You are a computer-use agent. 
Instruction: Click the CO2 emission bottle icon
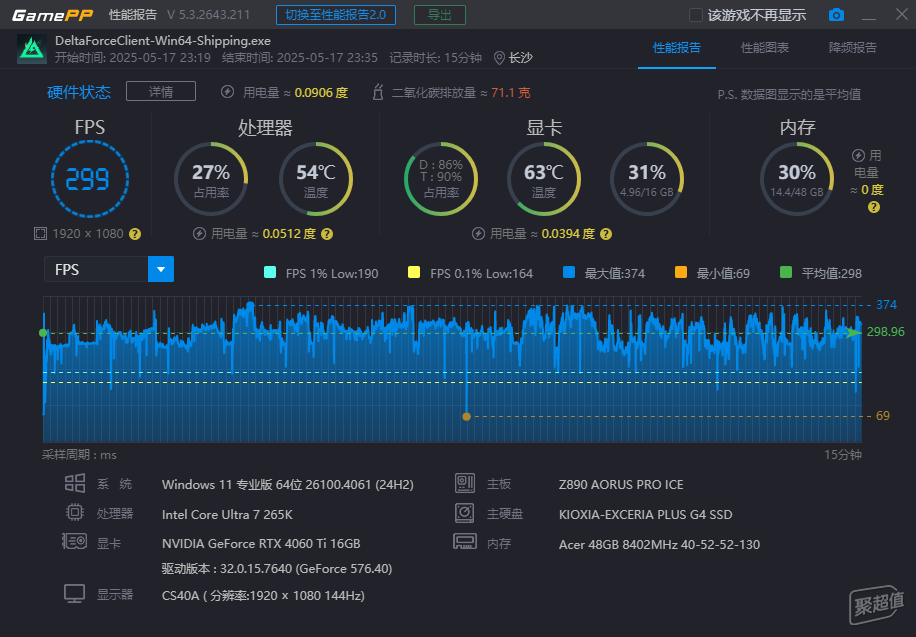tap(378, 92)
